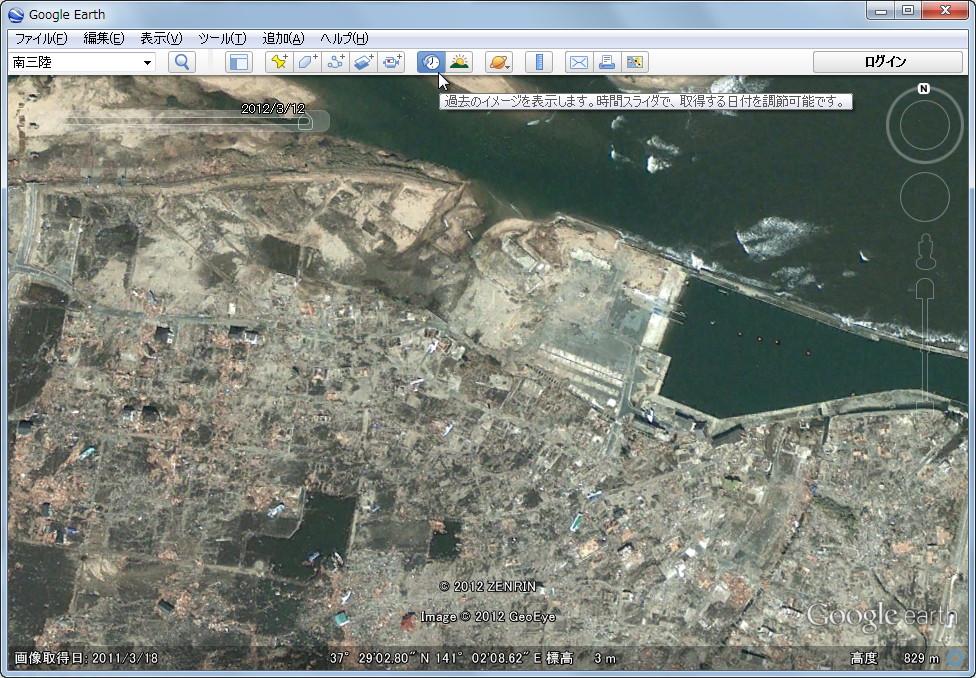The image size is (976, 678).
Task: Click the 画像取得日: 2011/3/18 status text
Action: click(x=86, y=657)
